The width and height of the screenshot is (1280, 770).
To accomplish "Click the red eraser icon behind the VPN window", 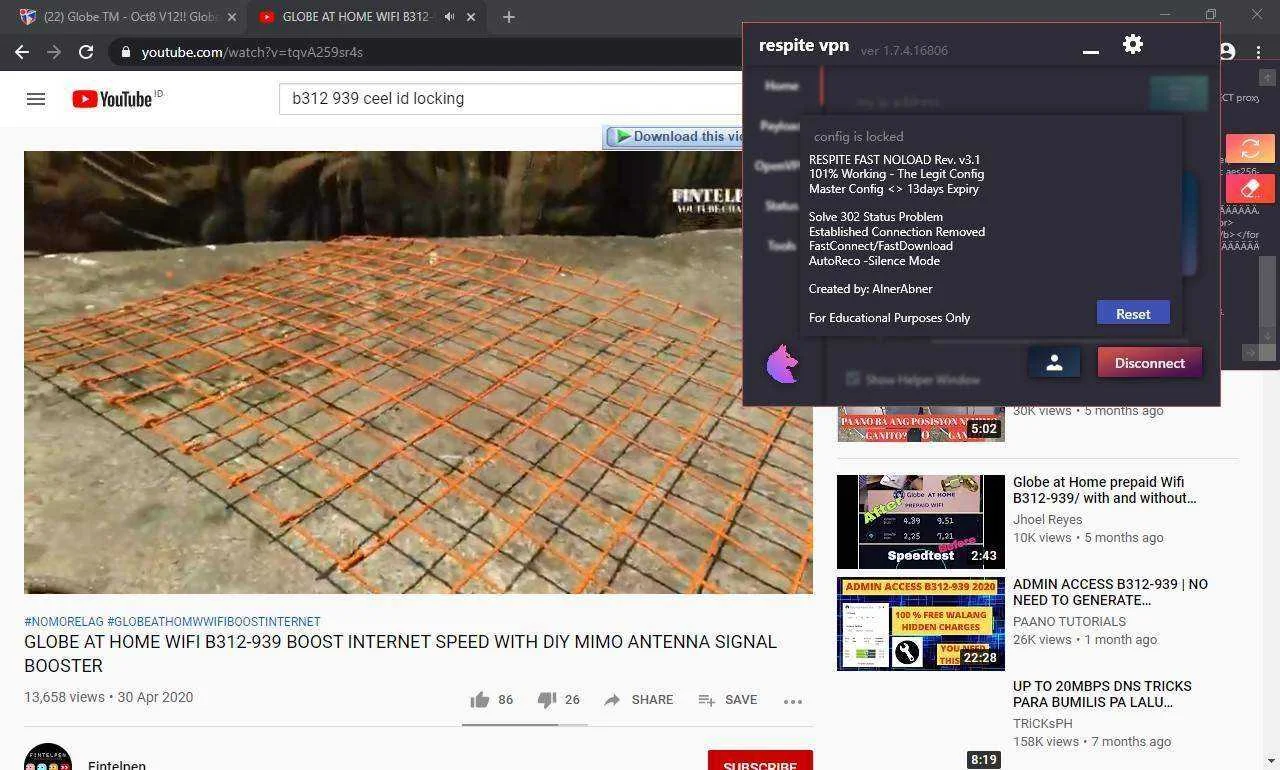I will click(x=1250, y=188).
